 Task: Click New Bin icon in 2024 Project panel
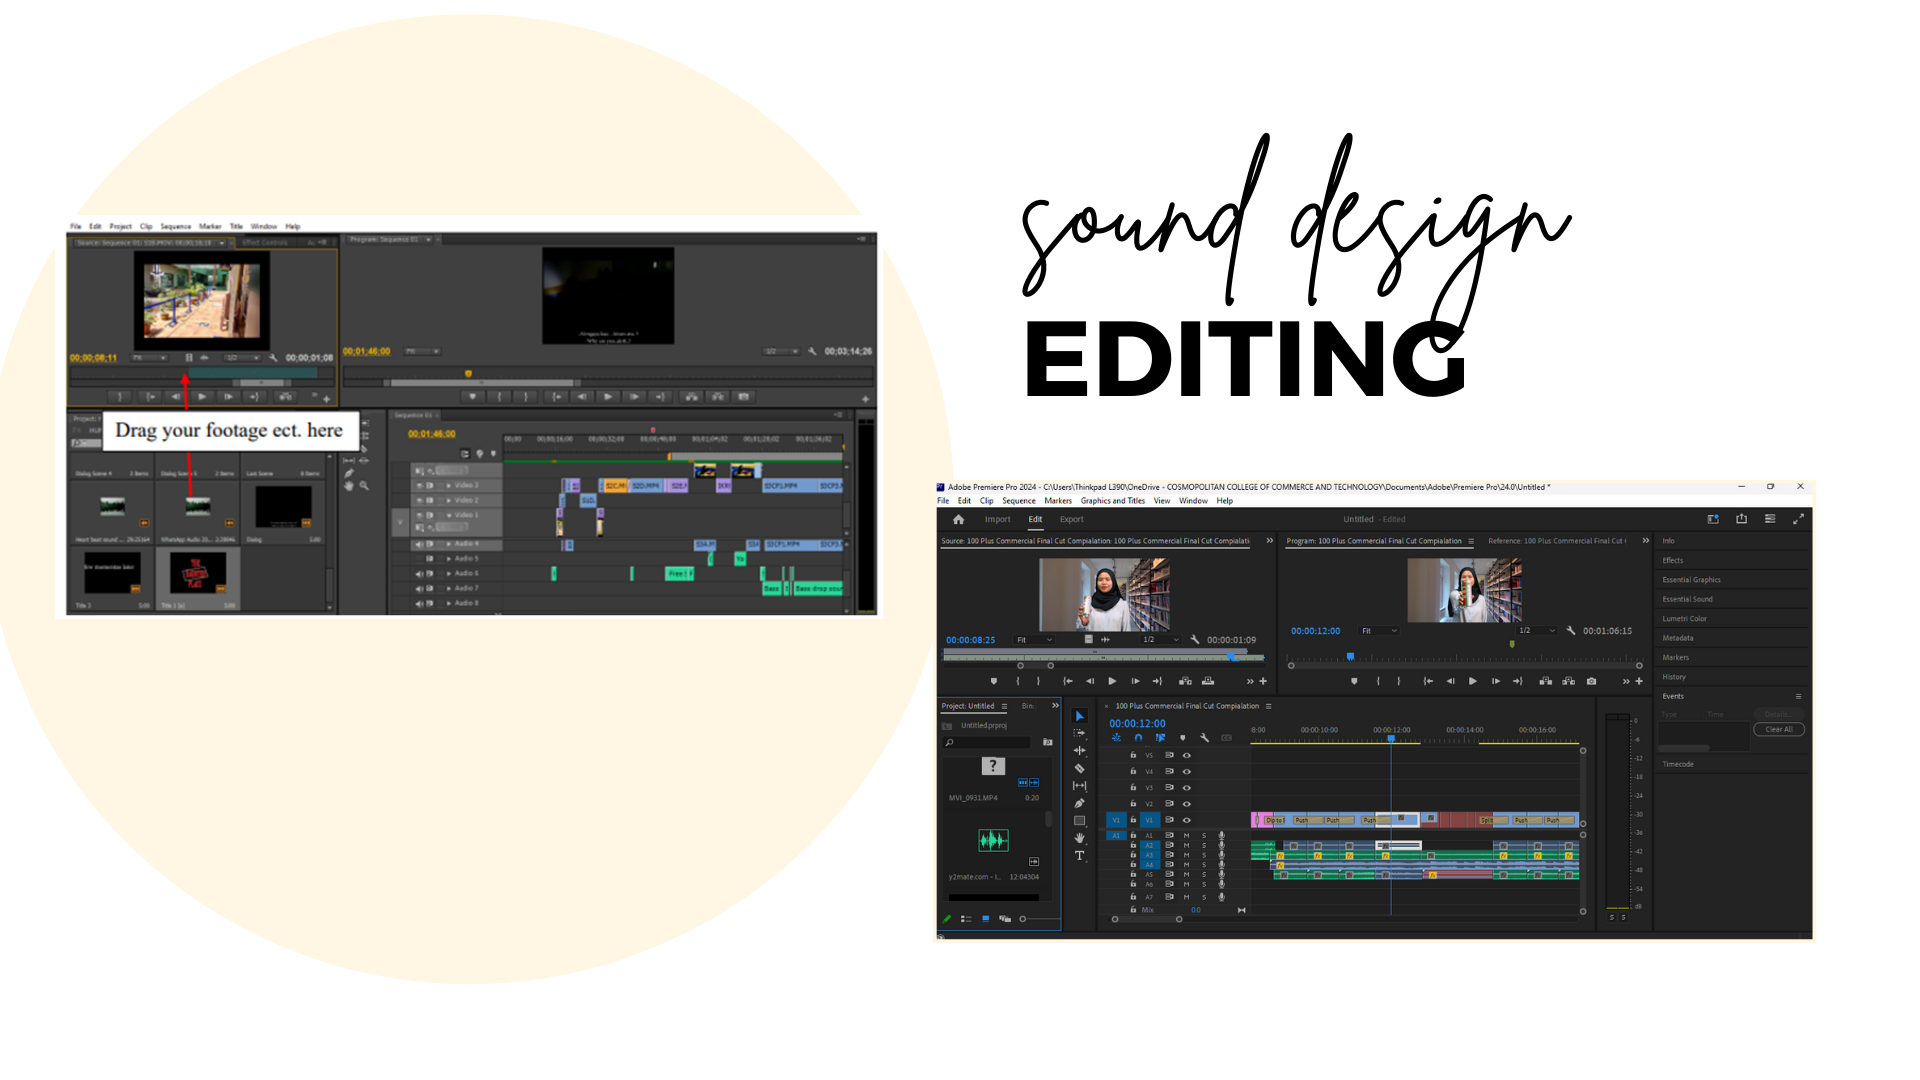1047,742
